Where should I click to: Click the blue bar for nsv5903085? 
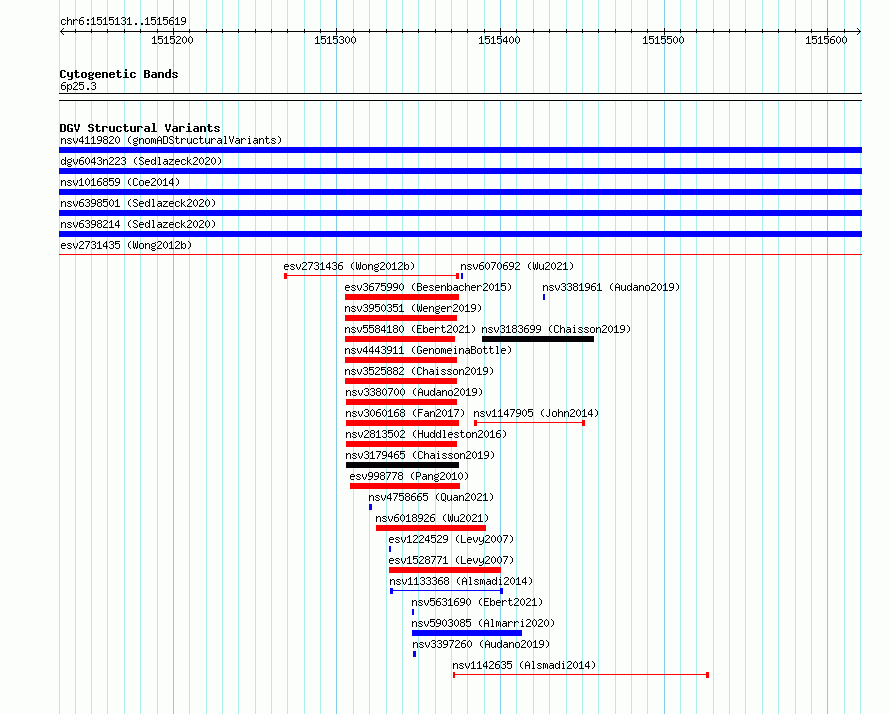[467, 633]
